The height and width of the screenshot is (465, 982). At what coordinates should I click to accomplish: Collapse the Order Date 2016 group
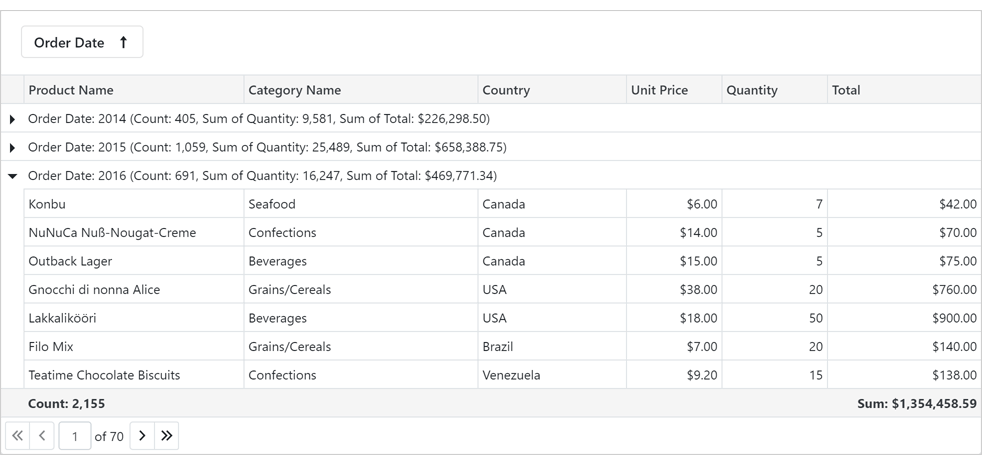point(12,176)
